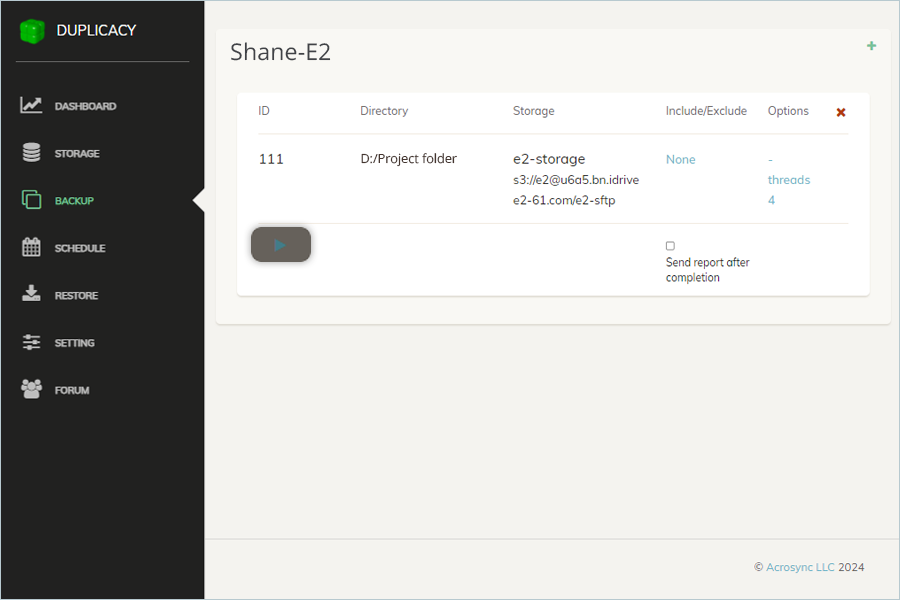Click the green Duplicacy cube logo
The image size is (900, 600).
pyautogui.click(x=32, y=31)
